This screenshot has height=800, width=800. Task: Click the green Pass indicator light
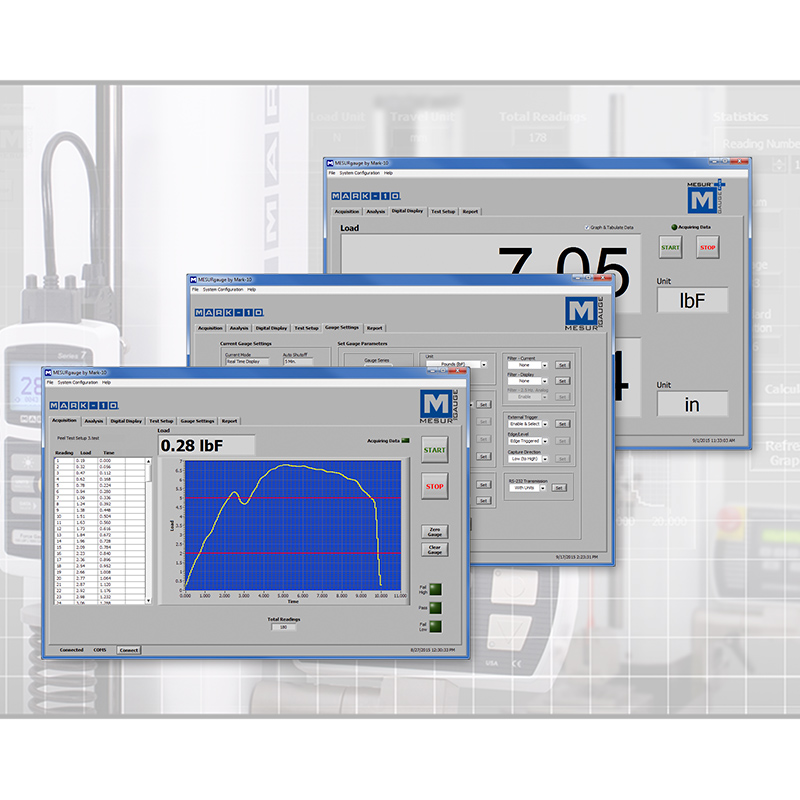[435, 607]
